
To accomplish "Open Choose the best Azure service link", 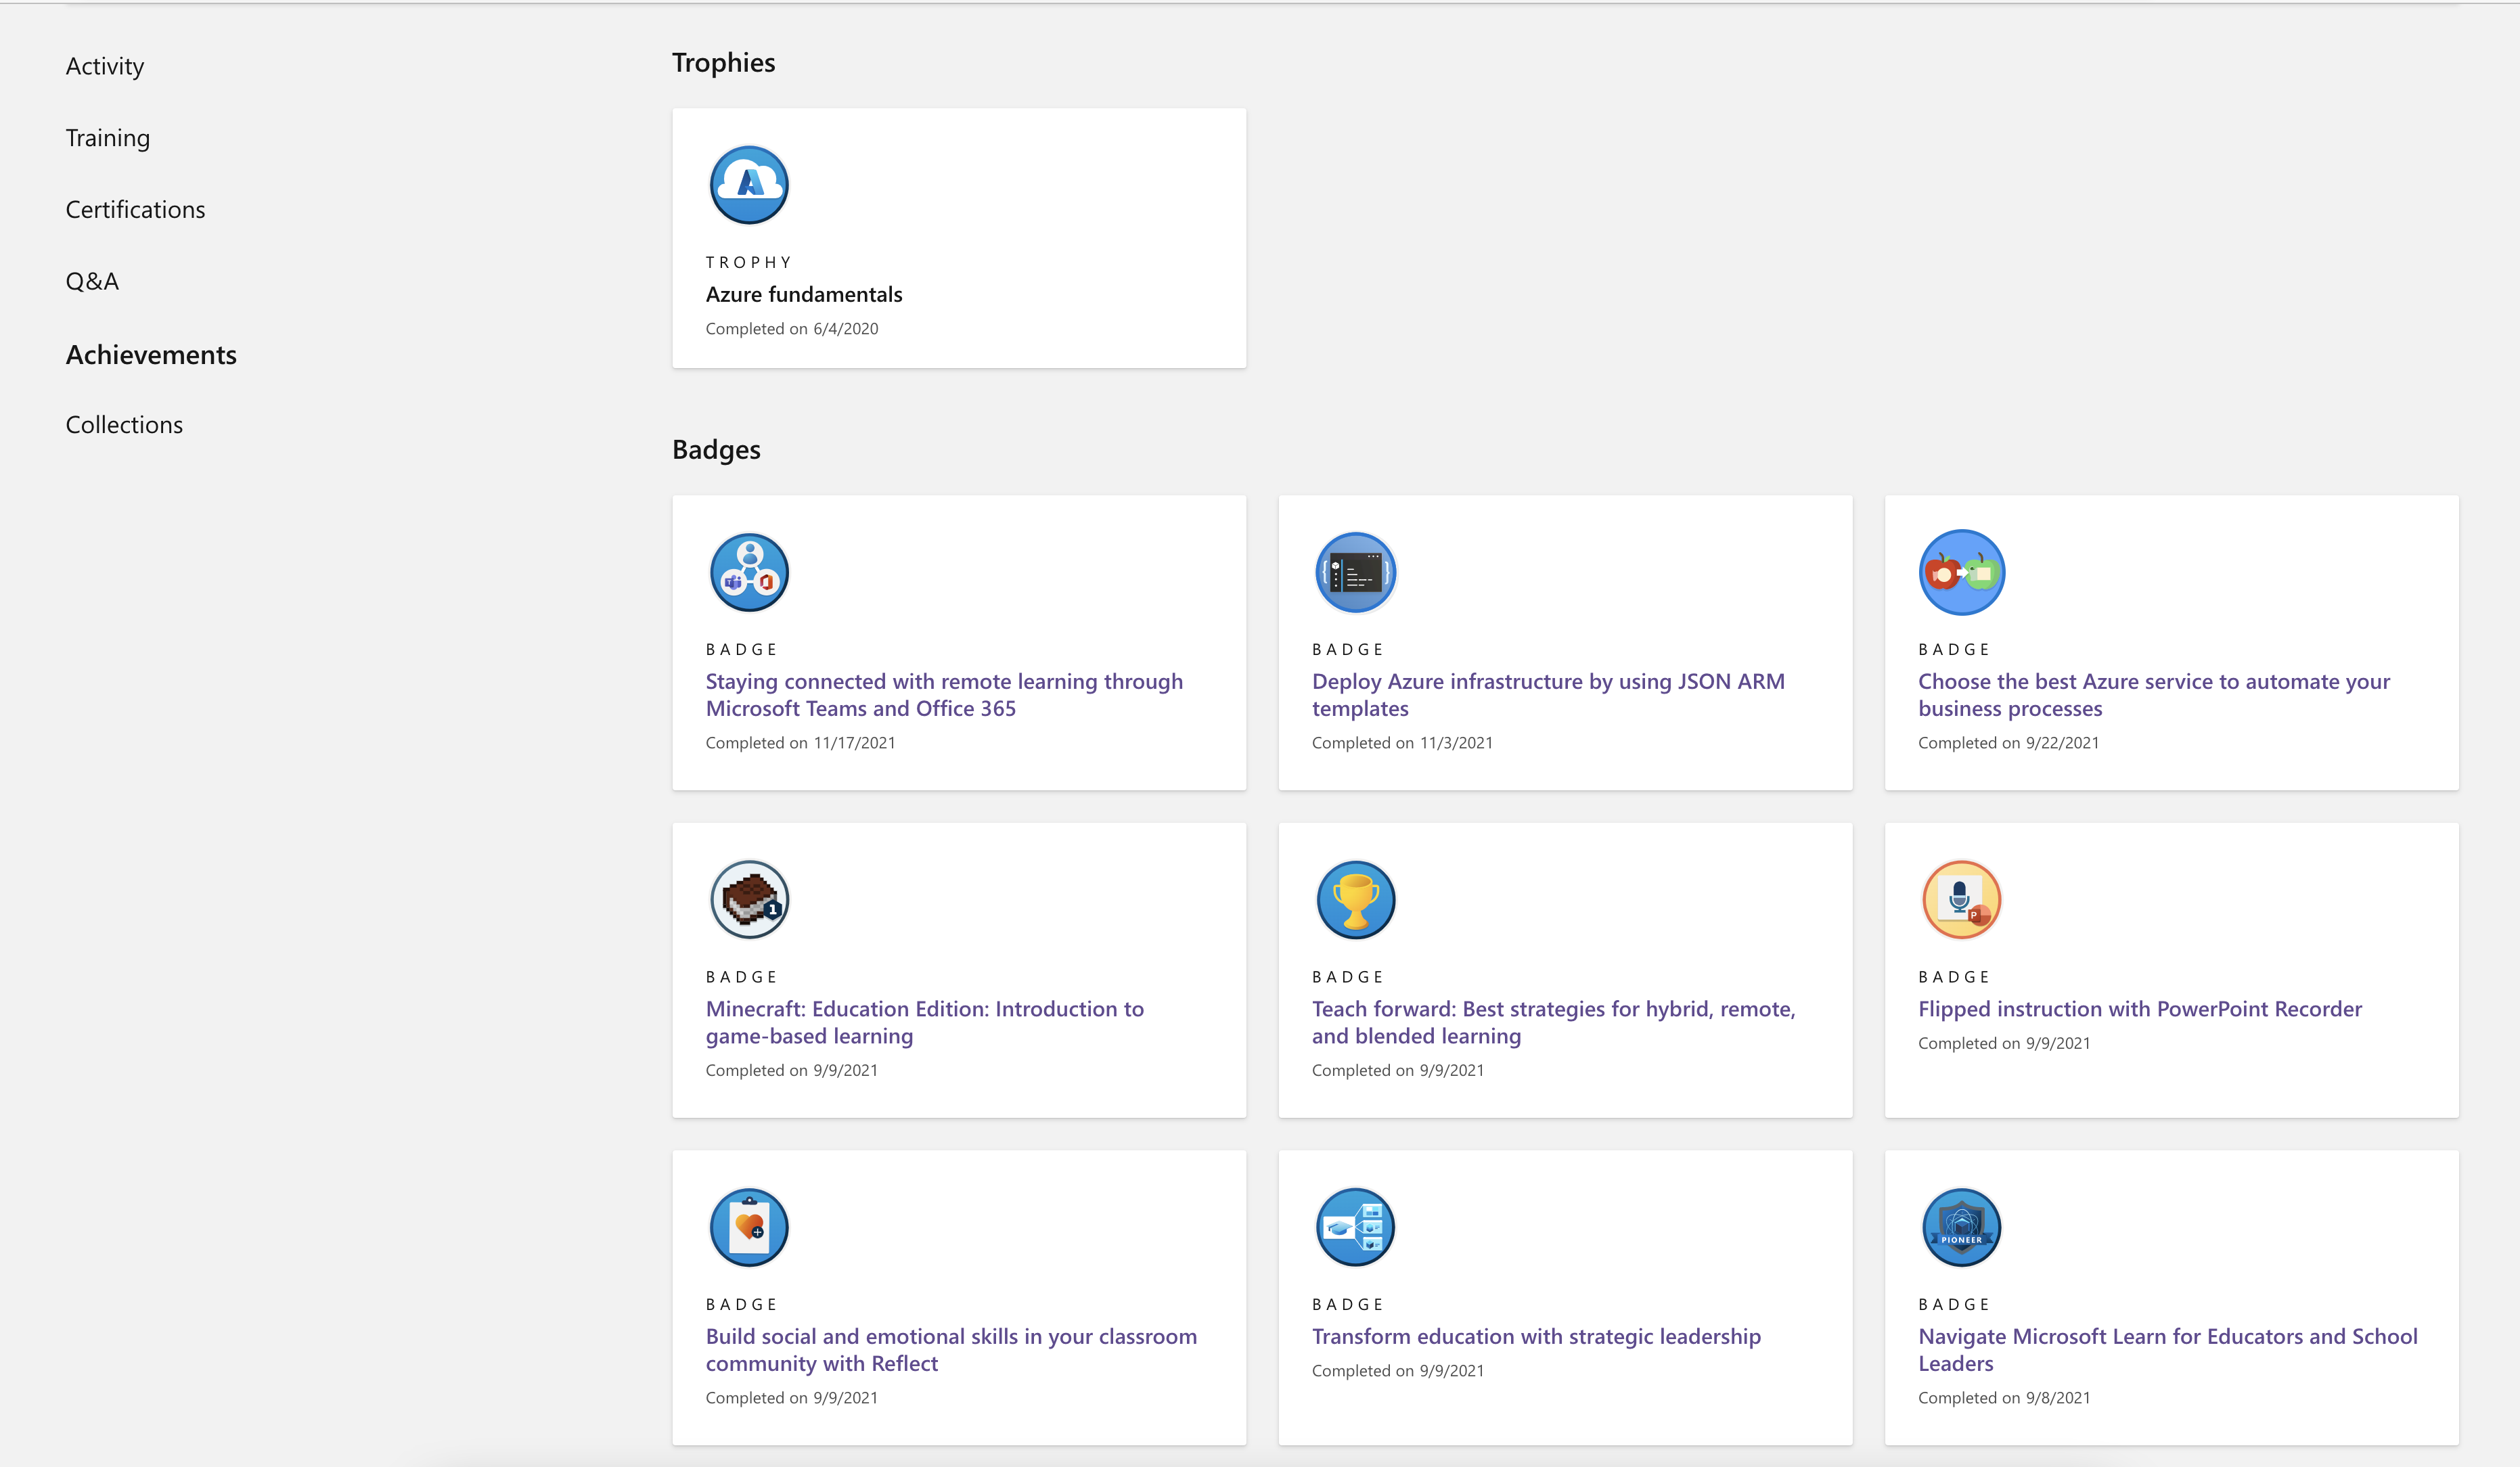I will (x=2154, y=695).
